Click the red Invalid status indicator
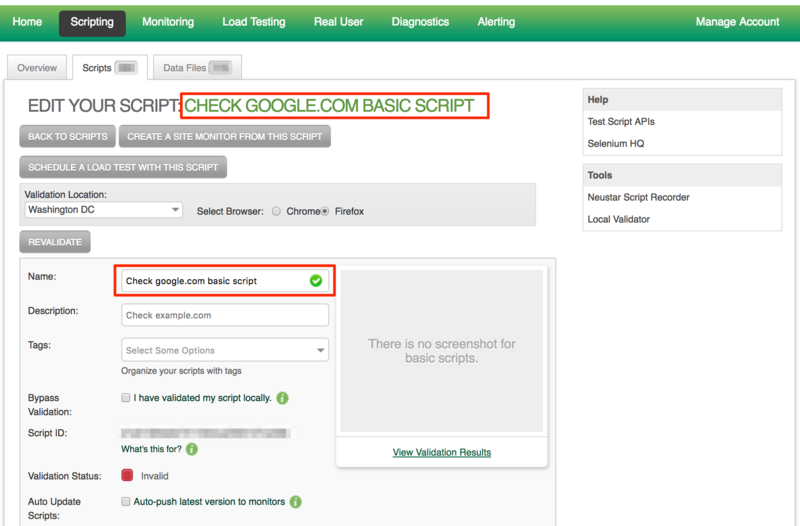This screenshot has height=526, width=800. [127, 475]
